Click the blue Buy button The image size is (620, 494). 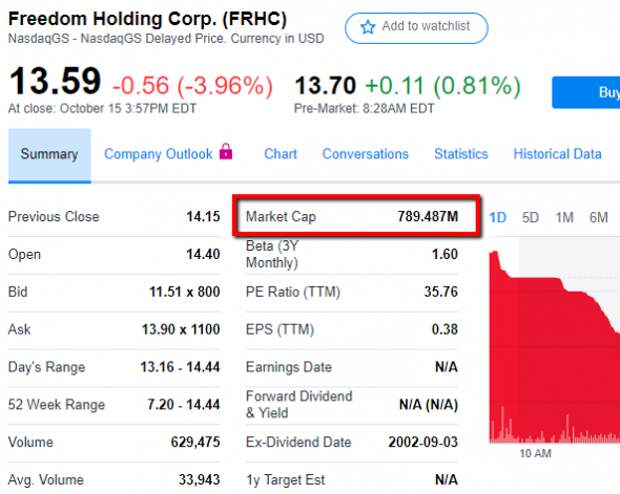[x=586, y=92]
